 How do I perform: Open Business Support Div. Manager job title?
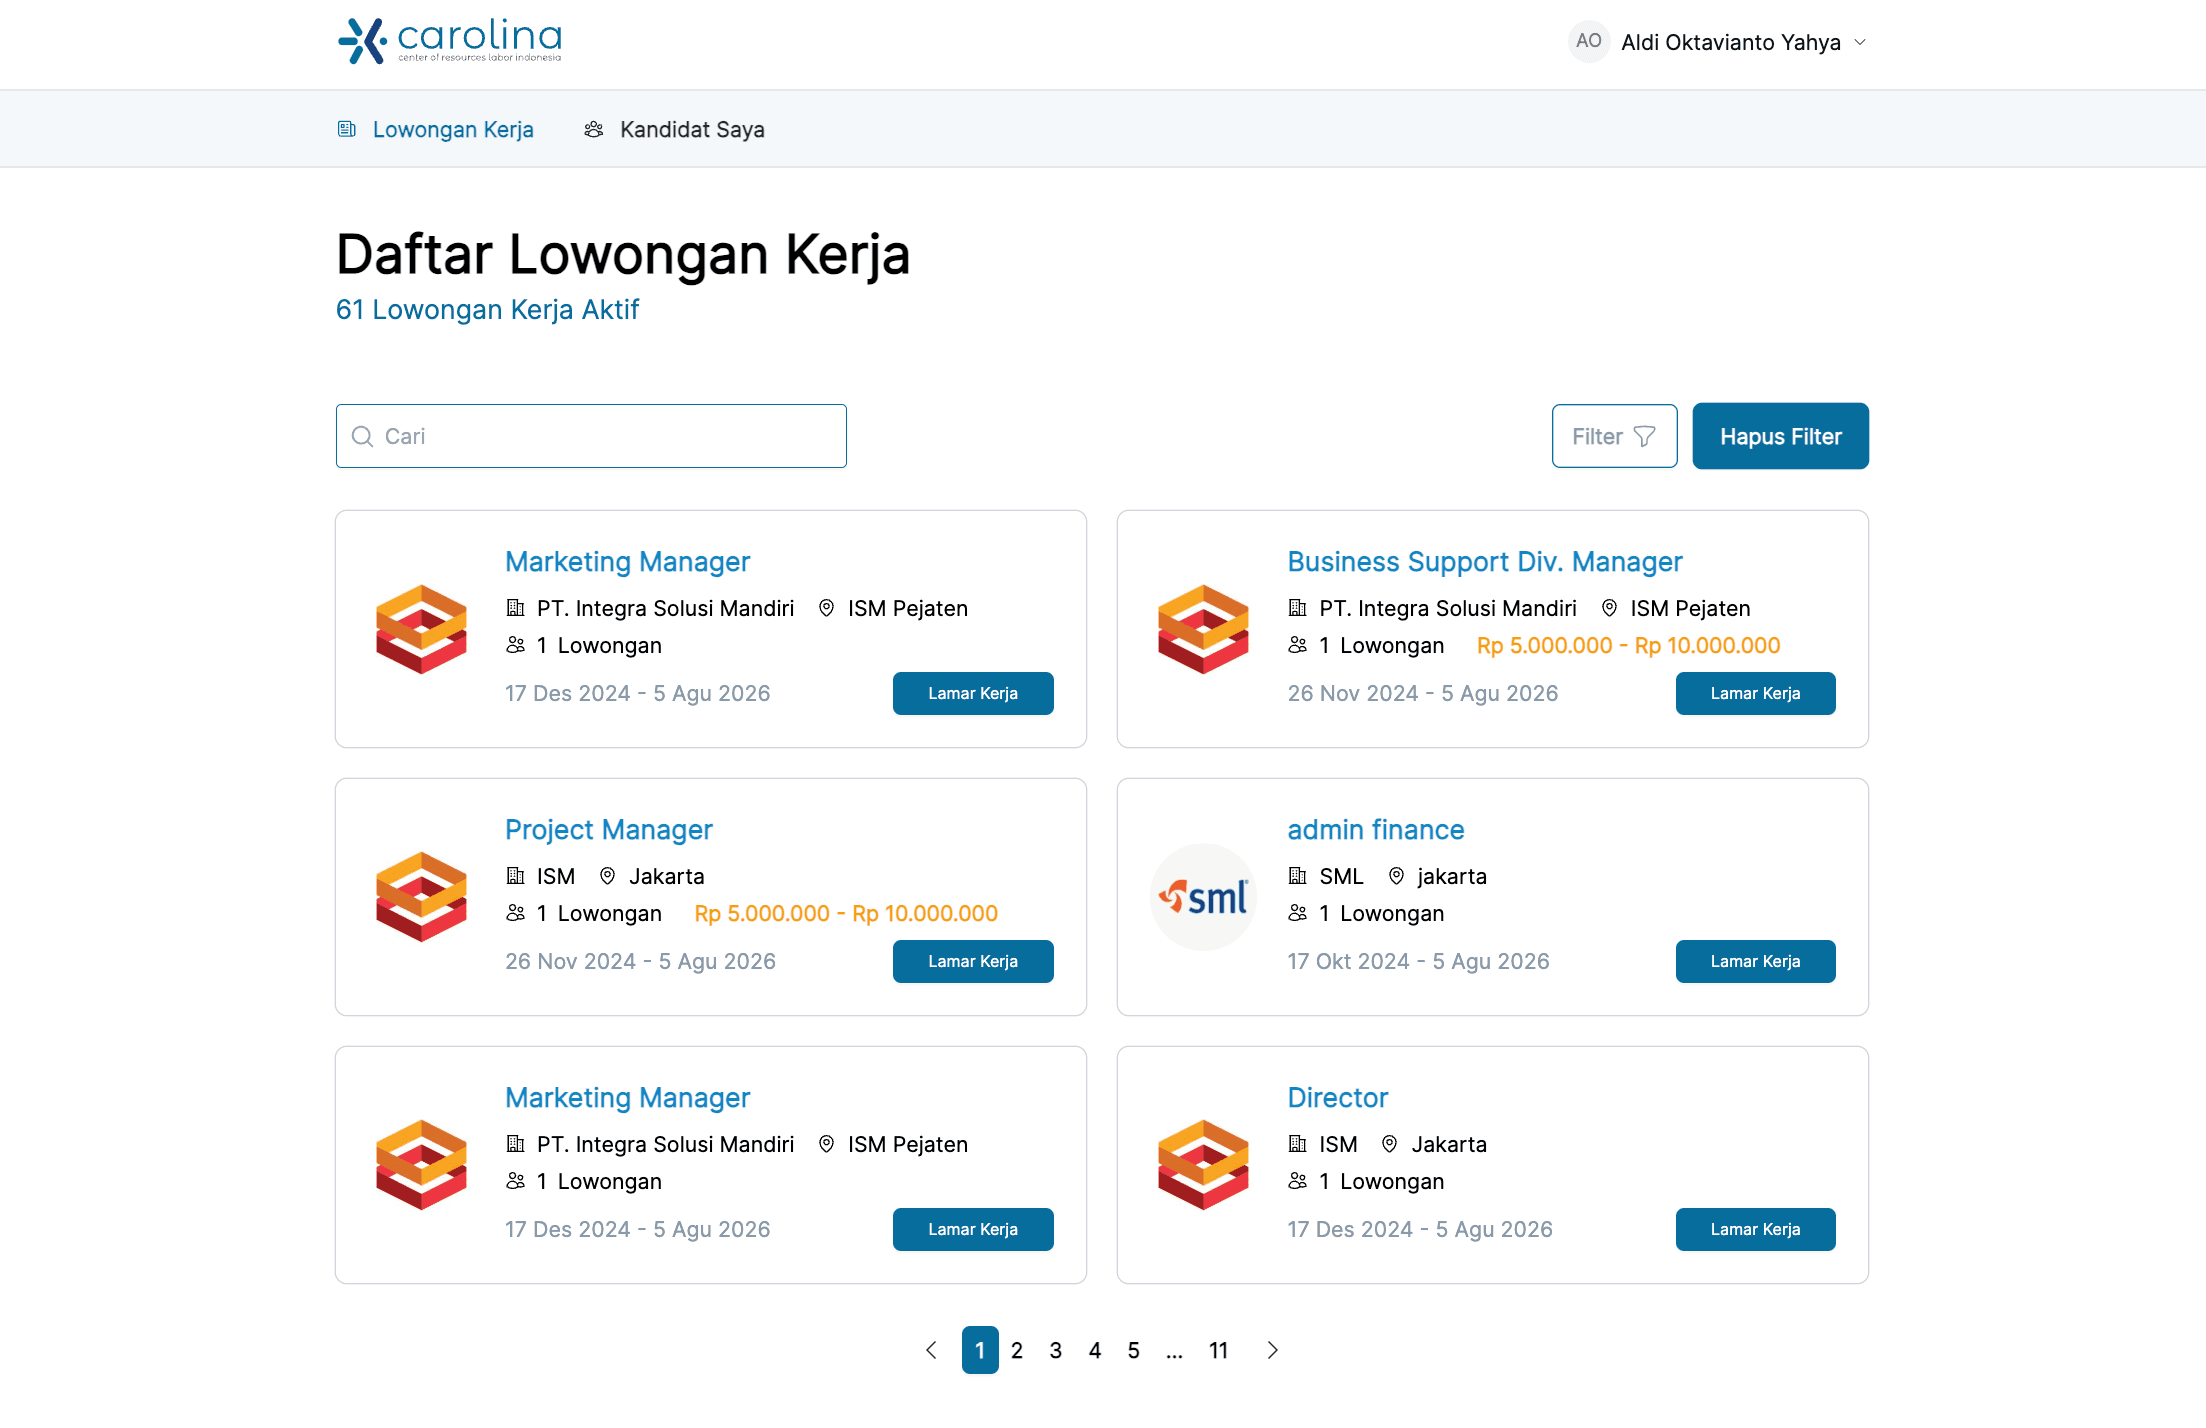click(x=1485, y=562)
